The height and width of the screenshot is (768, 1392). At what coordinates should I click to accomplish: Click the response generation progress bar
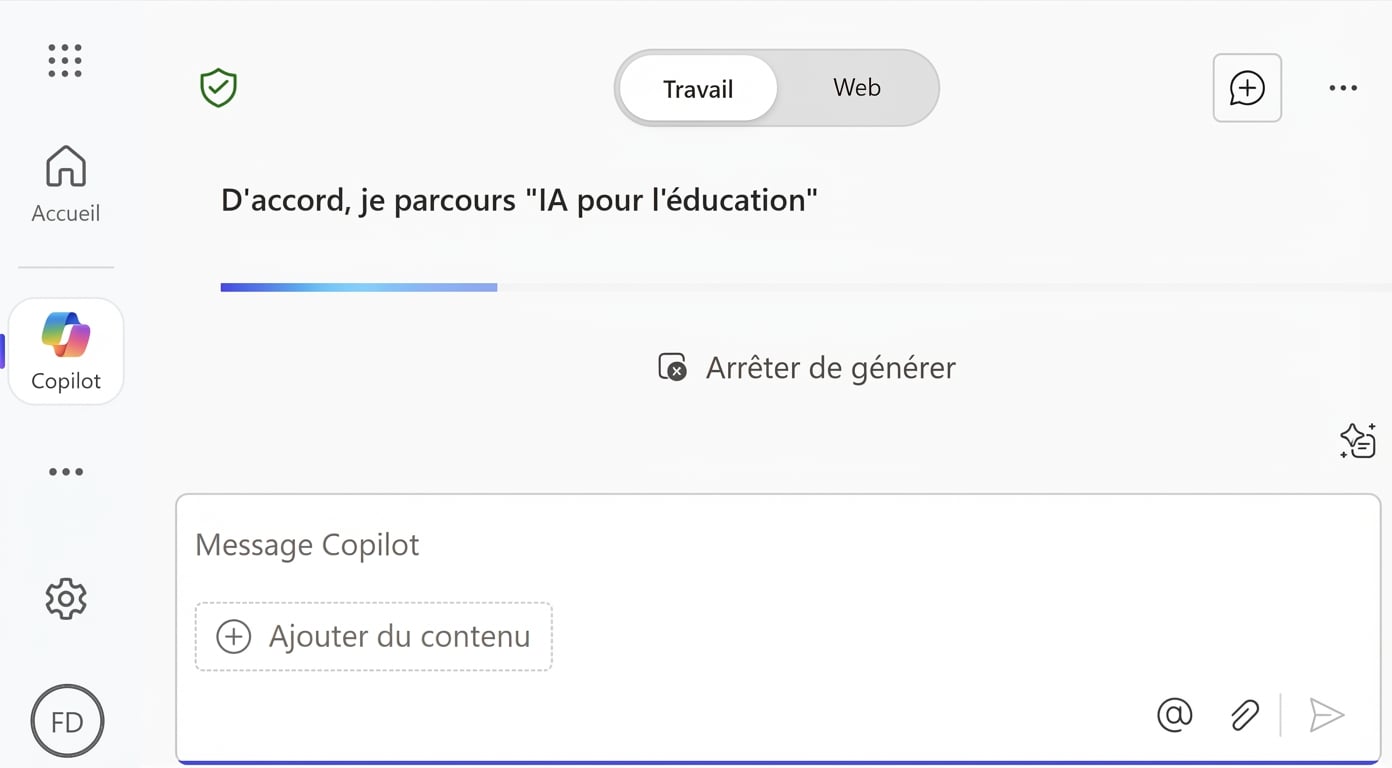coord(358,287)
